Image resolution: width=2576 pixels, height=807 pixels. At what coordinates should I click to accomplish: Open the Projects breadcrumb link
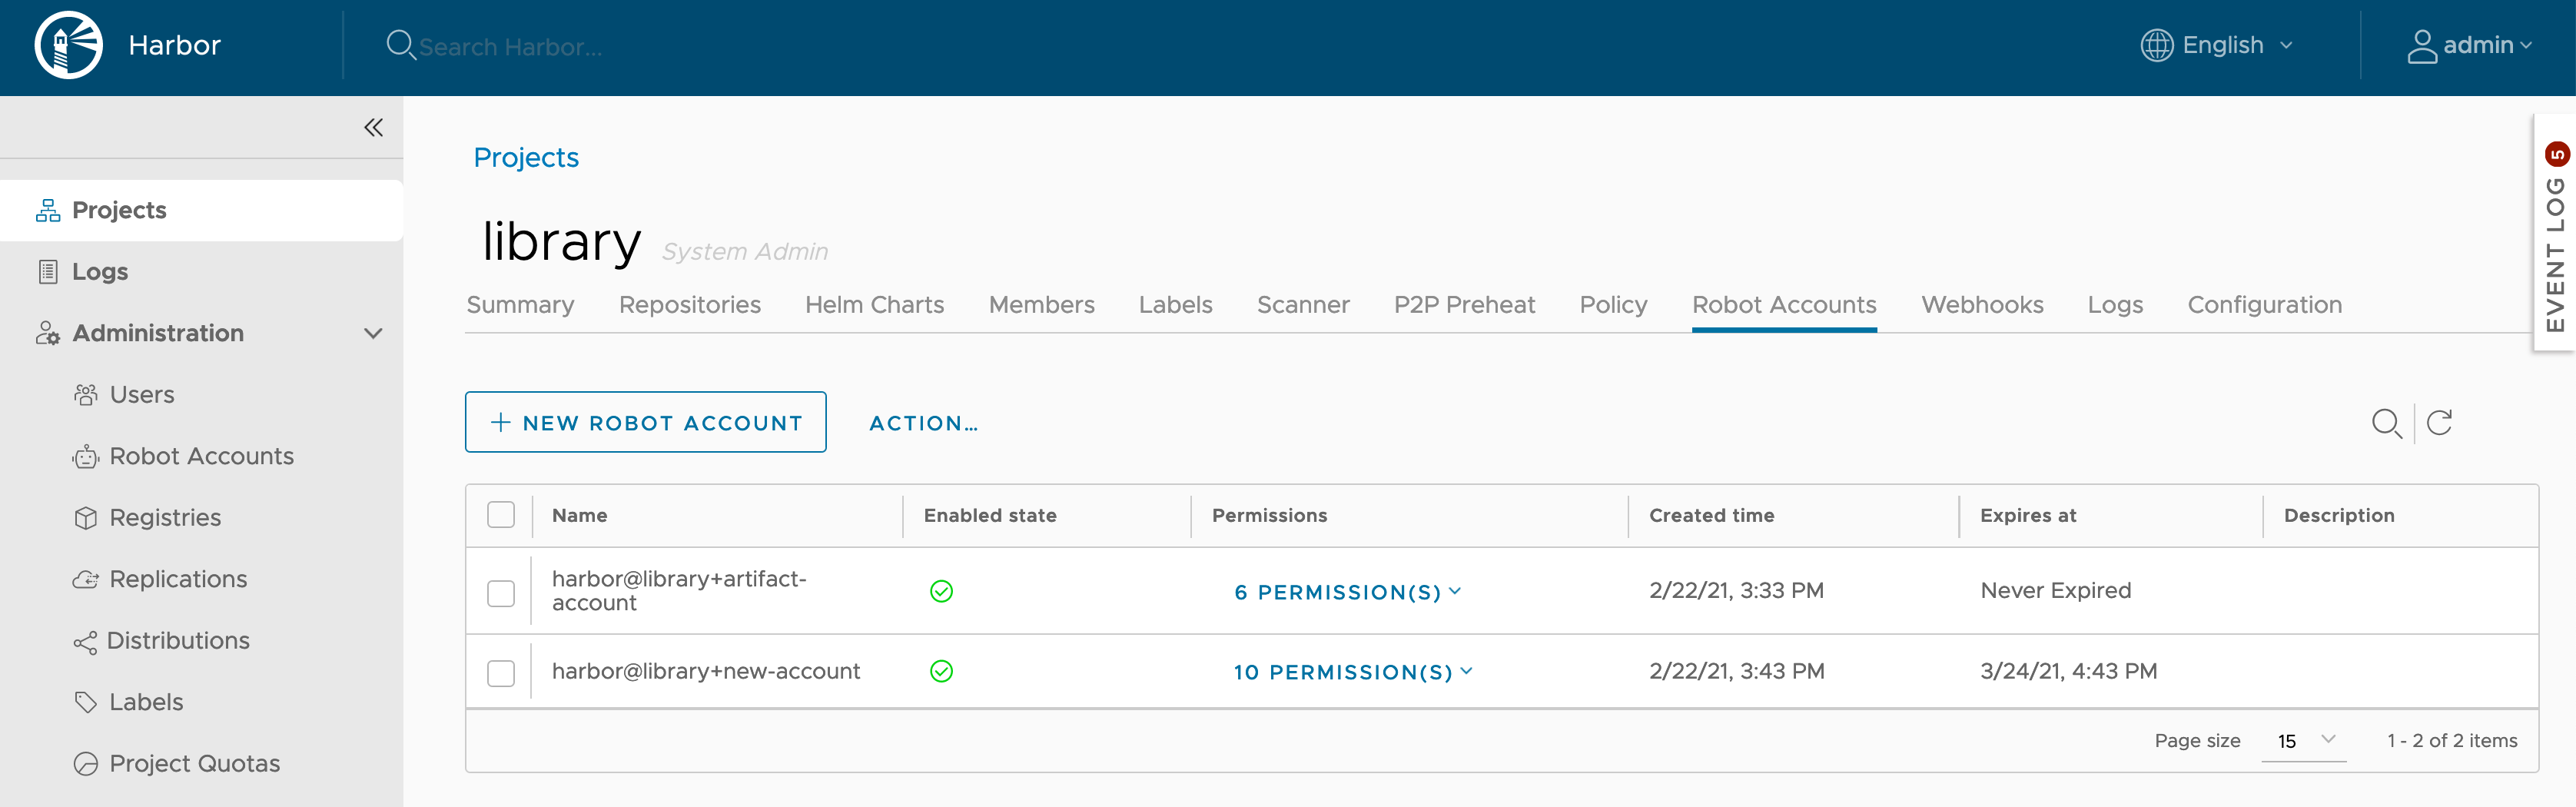(526, 157)
